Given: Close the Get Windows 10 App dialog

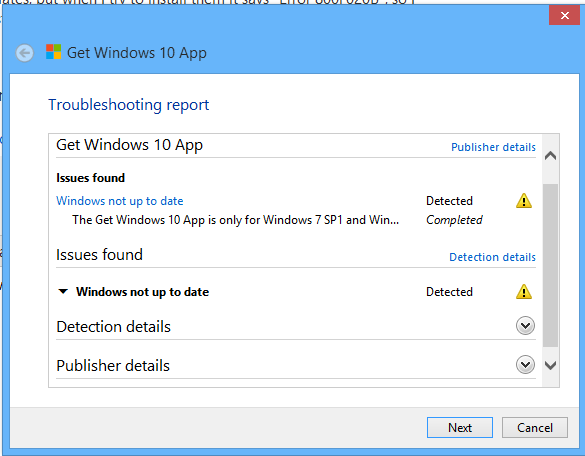Looking at the screenshot, I should coord(564,15).
